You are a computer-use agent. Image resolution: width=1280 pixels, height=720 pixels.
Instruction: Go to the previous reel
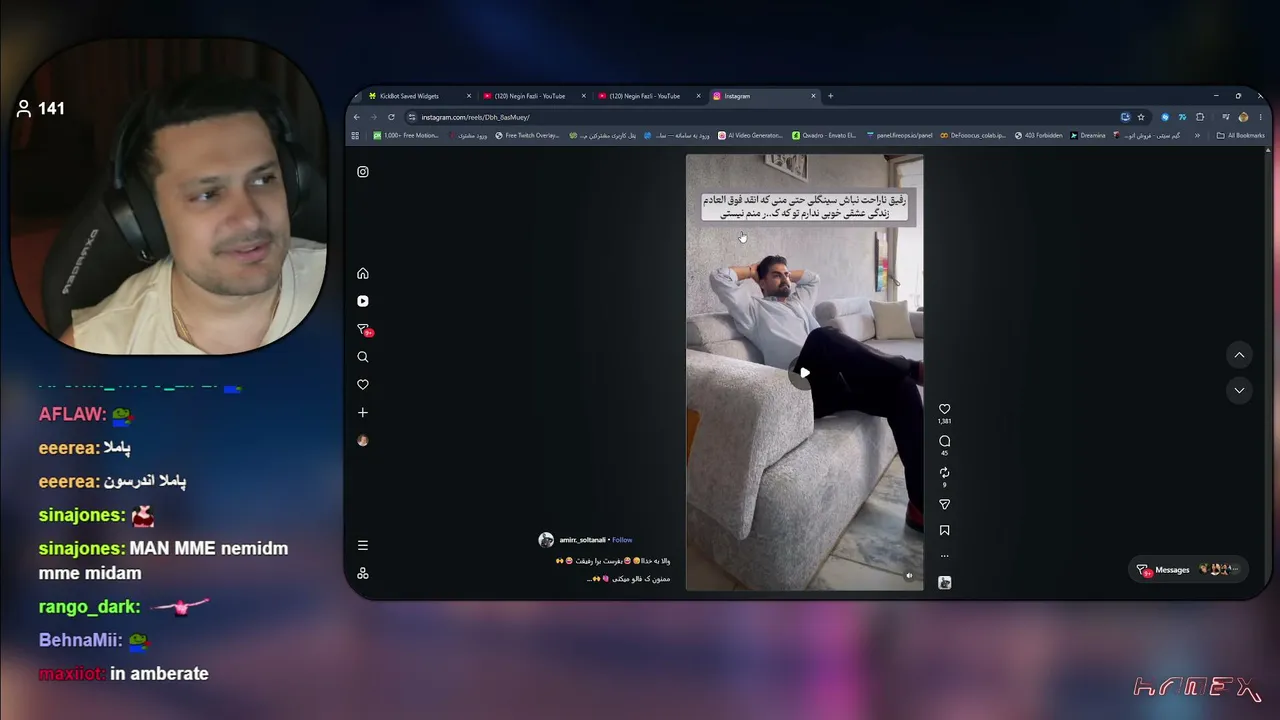[x=1239, y=355]
